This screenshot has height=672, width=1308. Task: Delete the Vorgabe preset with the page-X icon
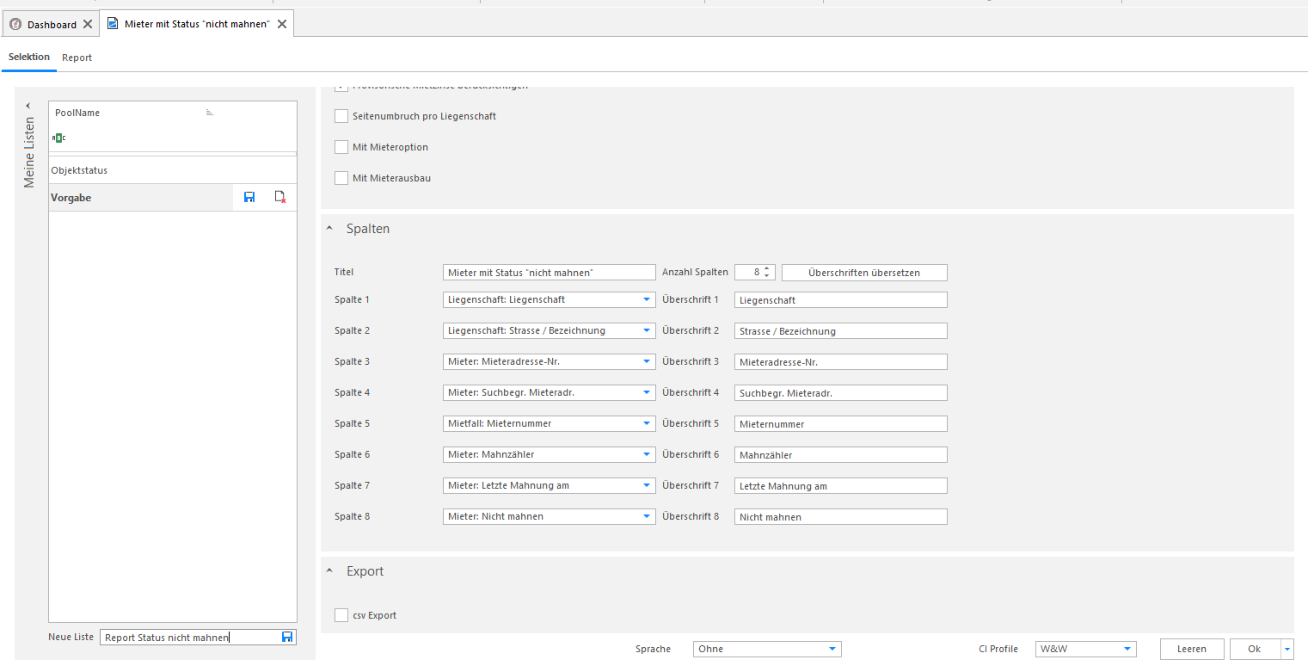click(x=281, y=198)
